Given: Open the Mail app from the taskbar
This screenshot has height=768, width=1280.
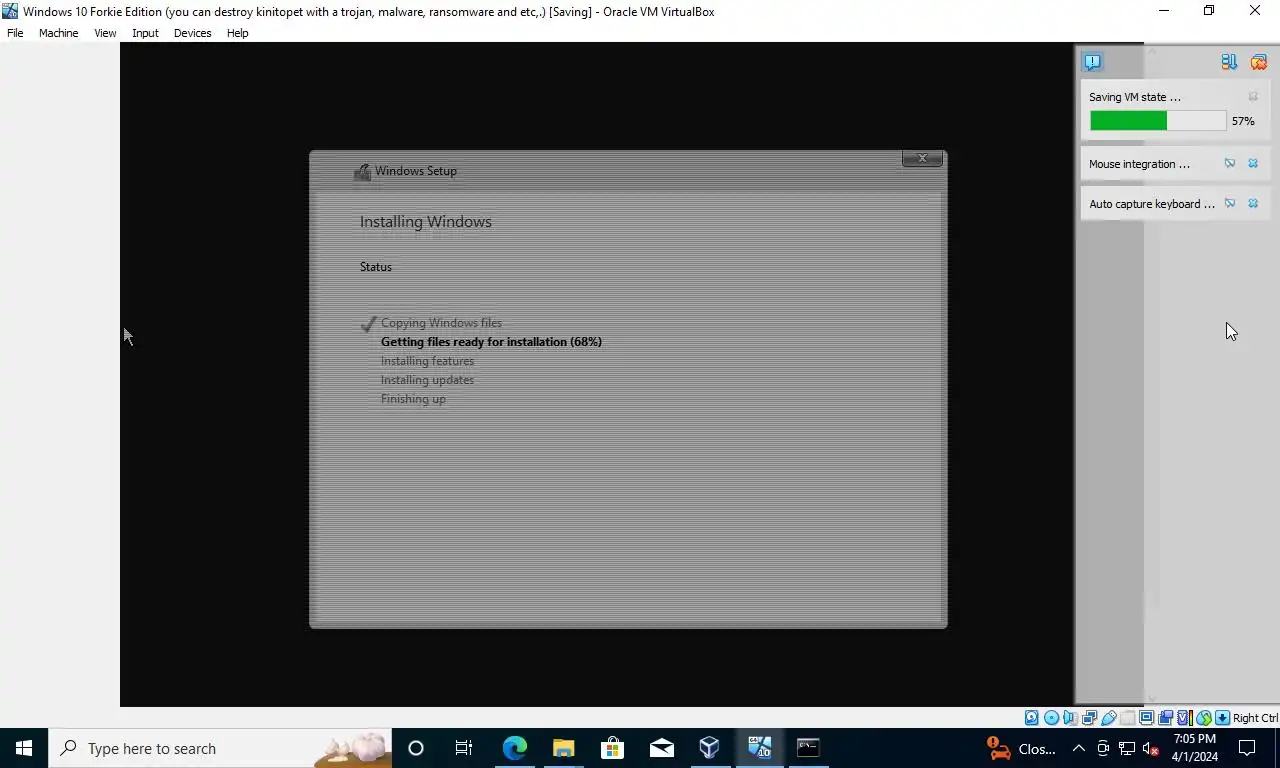Looking at the screenshot, I should (x=661, y=748).
